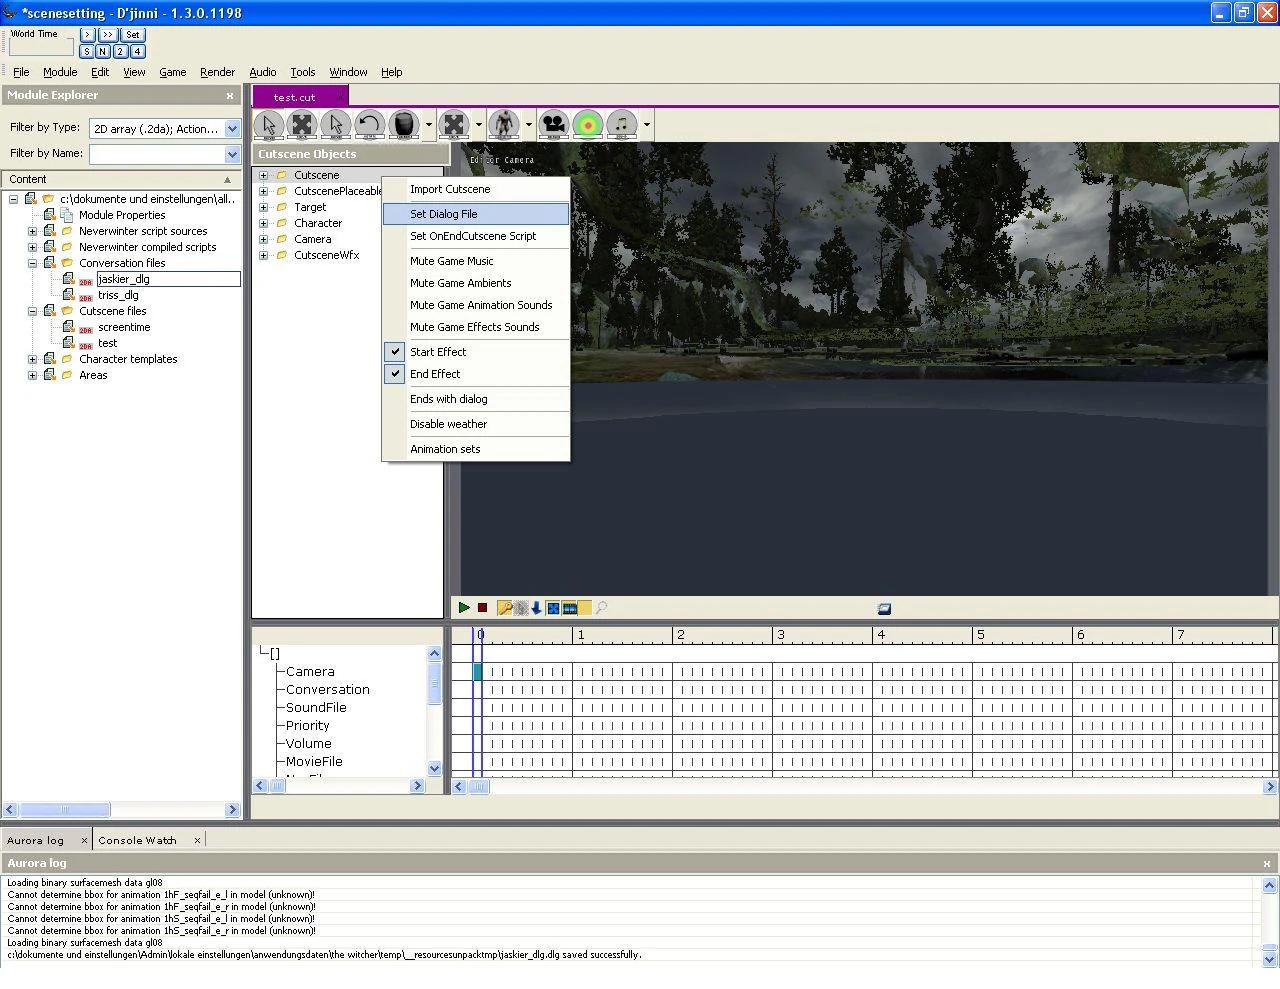Open the Filter by Type combo box

(165, 128)
